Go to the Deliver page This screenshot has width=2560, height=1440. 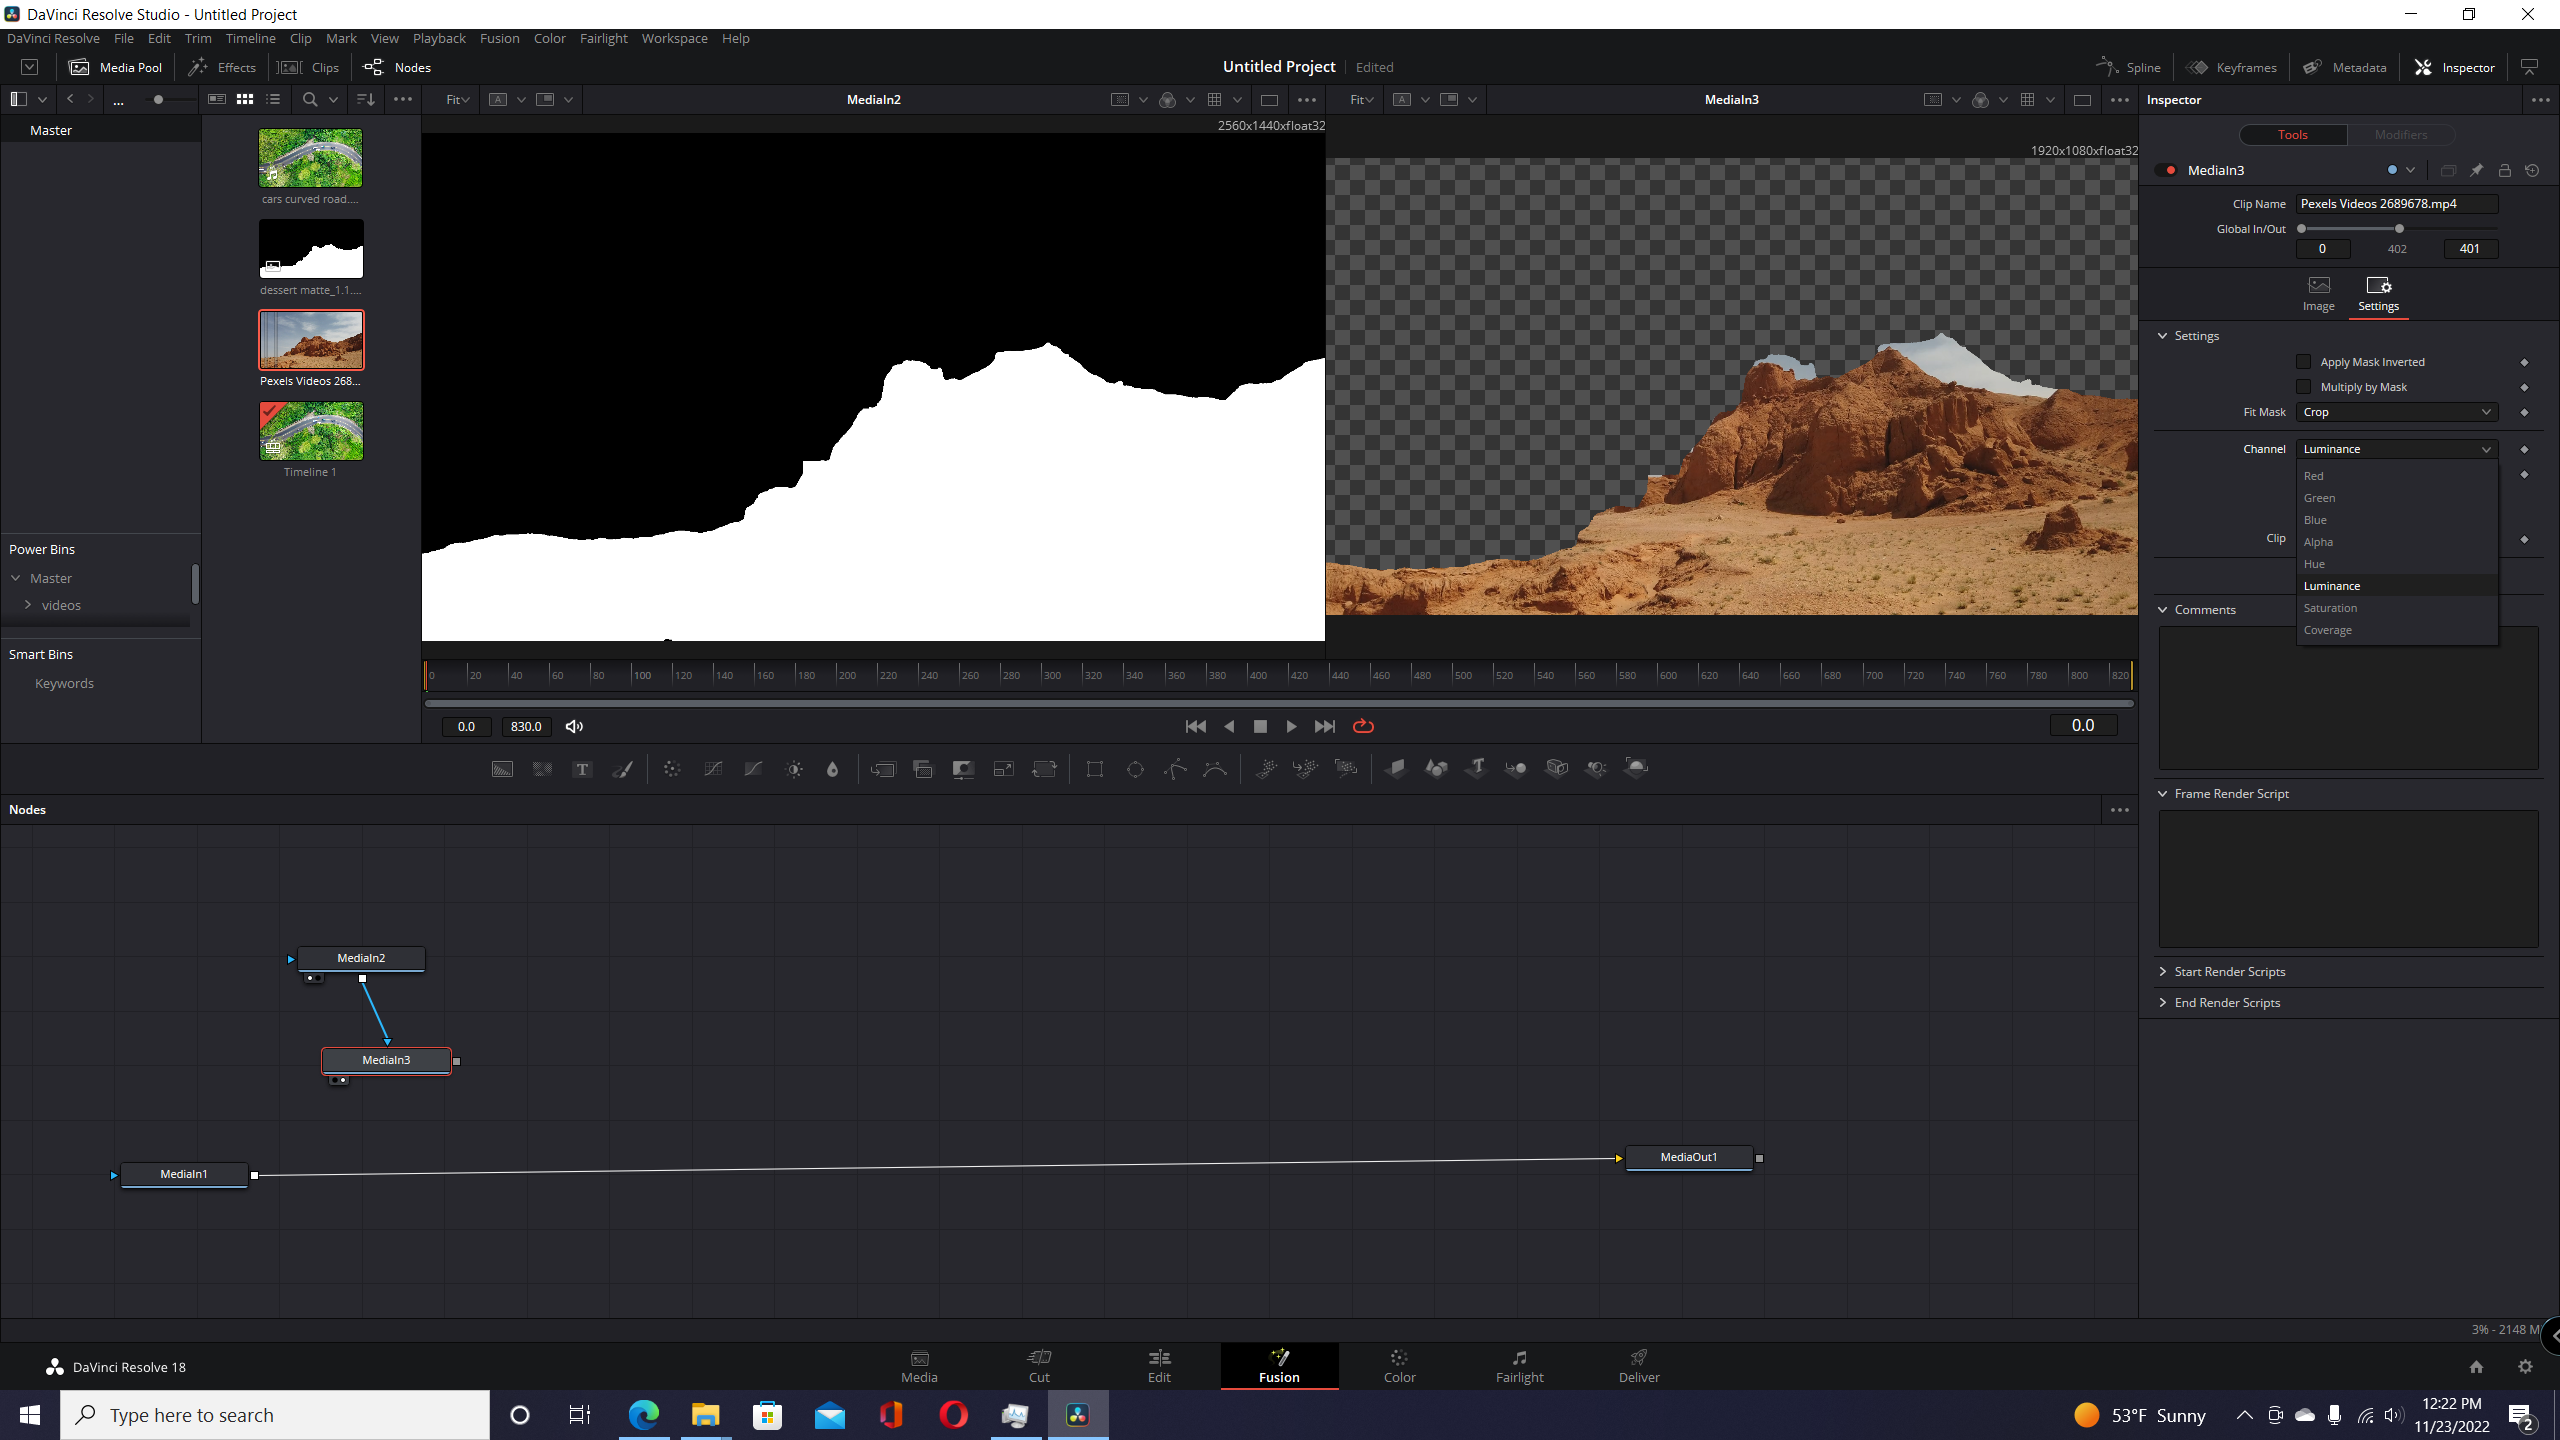pyautogui.click(x=1639, y=1366)
